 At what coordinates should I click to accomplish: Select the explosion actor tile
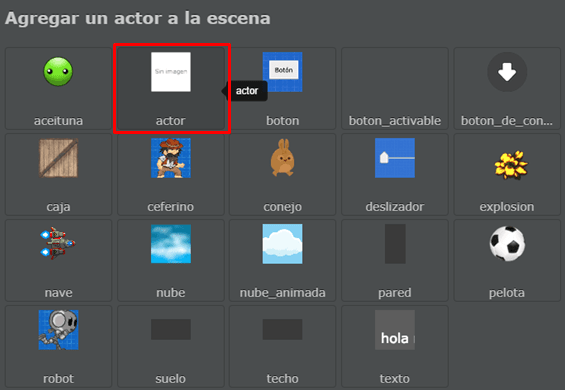(x=507, y=174)
